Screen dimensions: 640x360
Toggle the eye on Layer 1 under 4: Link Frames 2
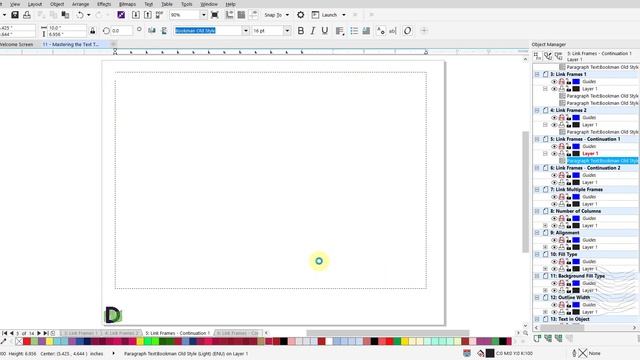pos(554,125)
